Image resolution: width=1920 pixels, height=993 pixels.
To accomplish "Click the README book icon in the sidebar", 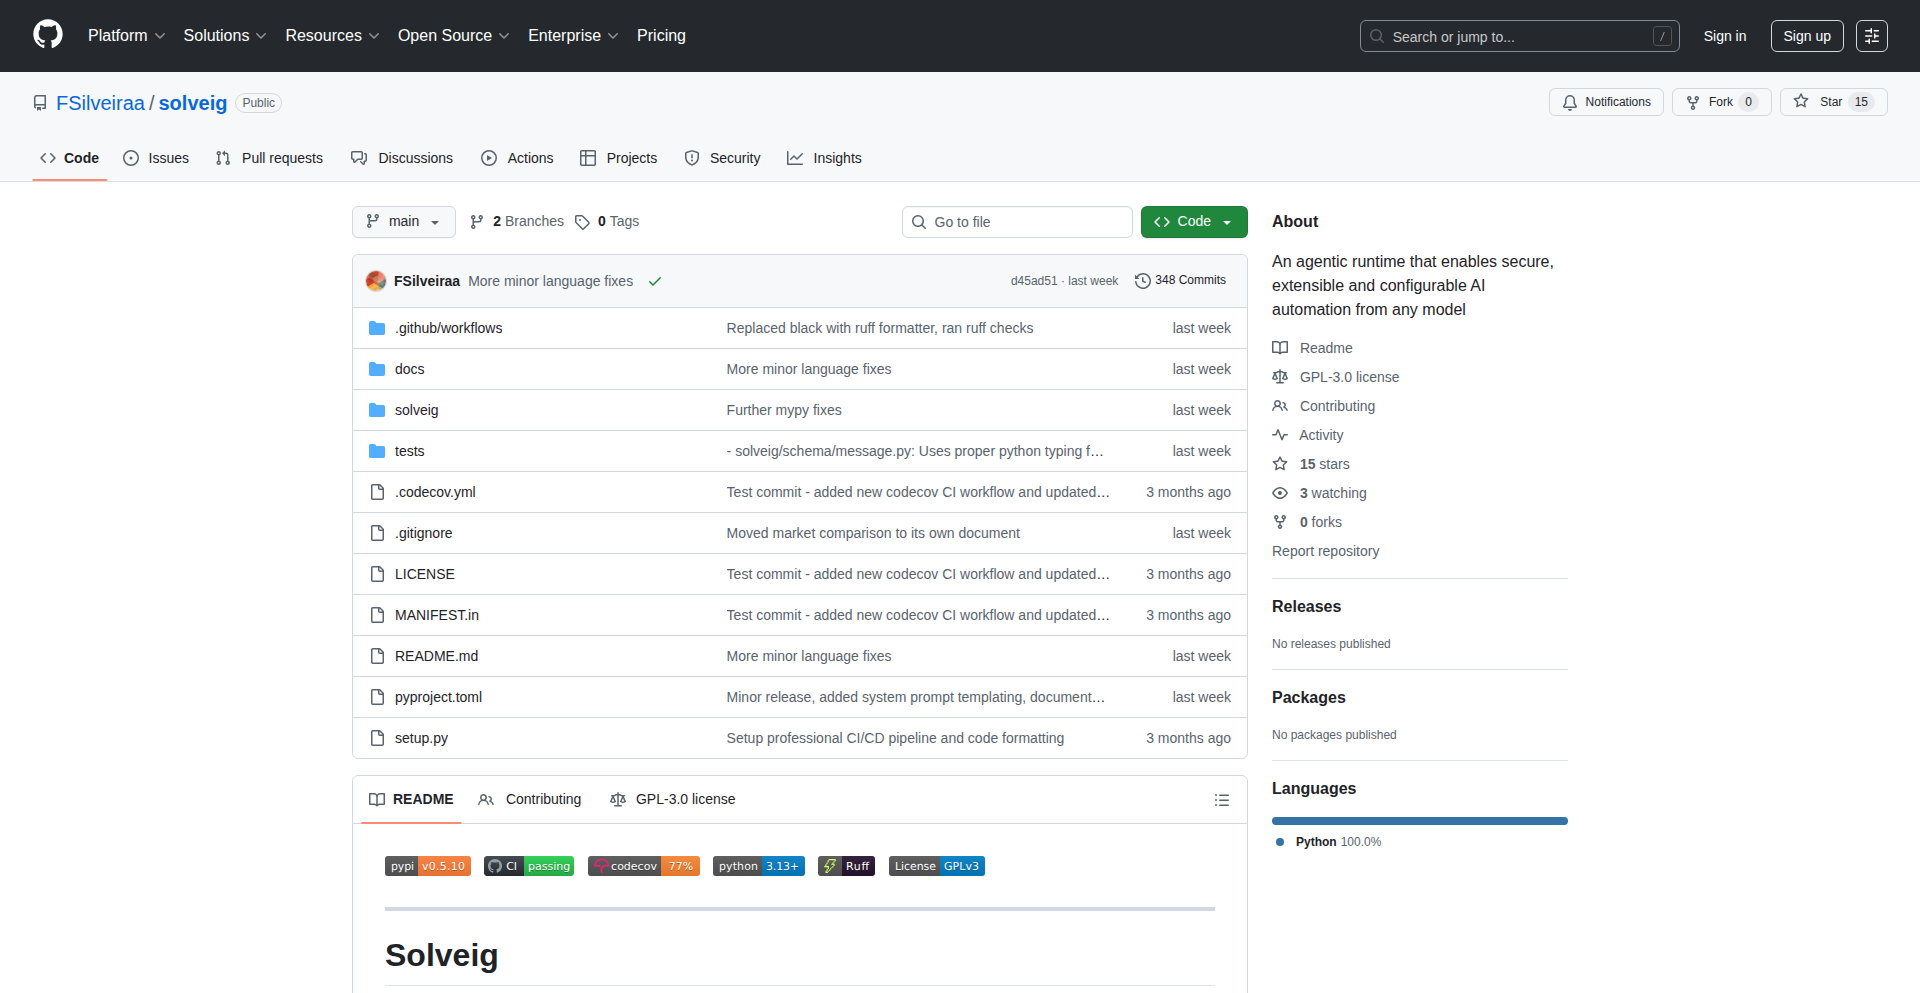I will [x=1280, y=347].
